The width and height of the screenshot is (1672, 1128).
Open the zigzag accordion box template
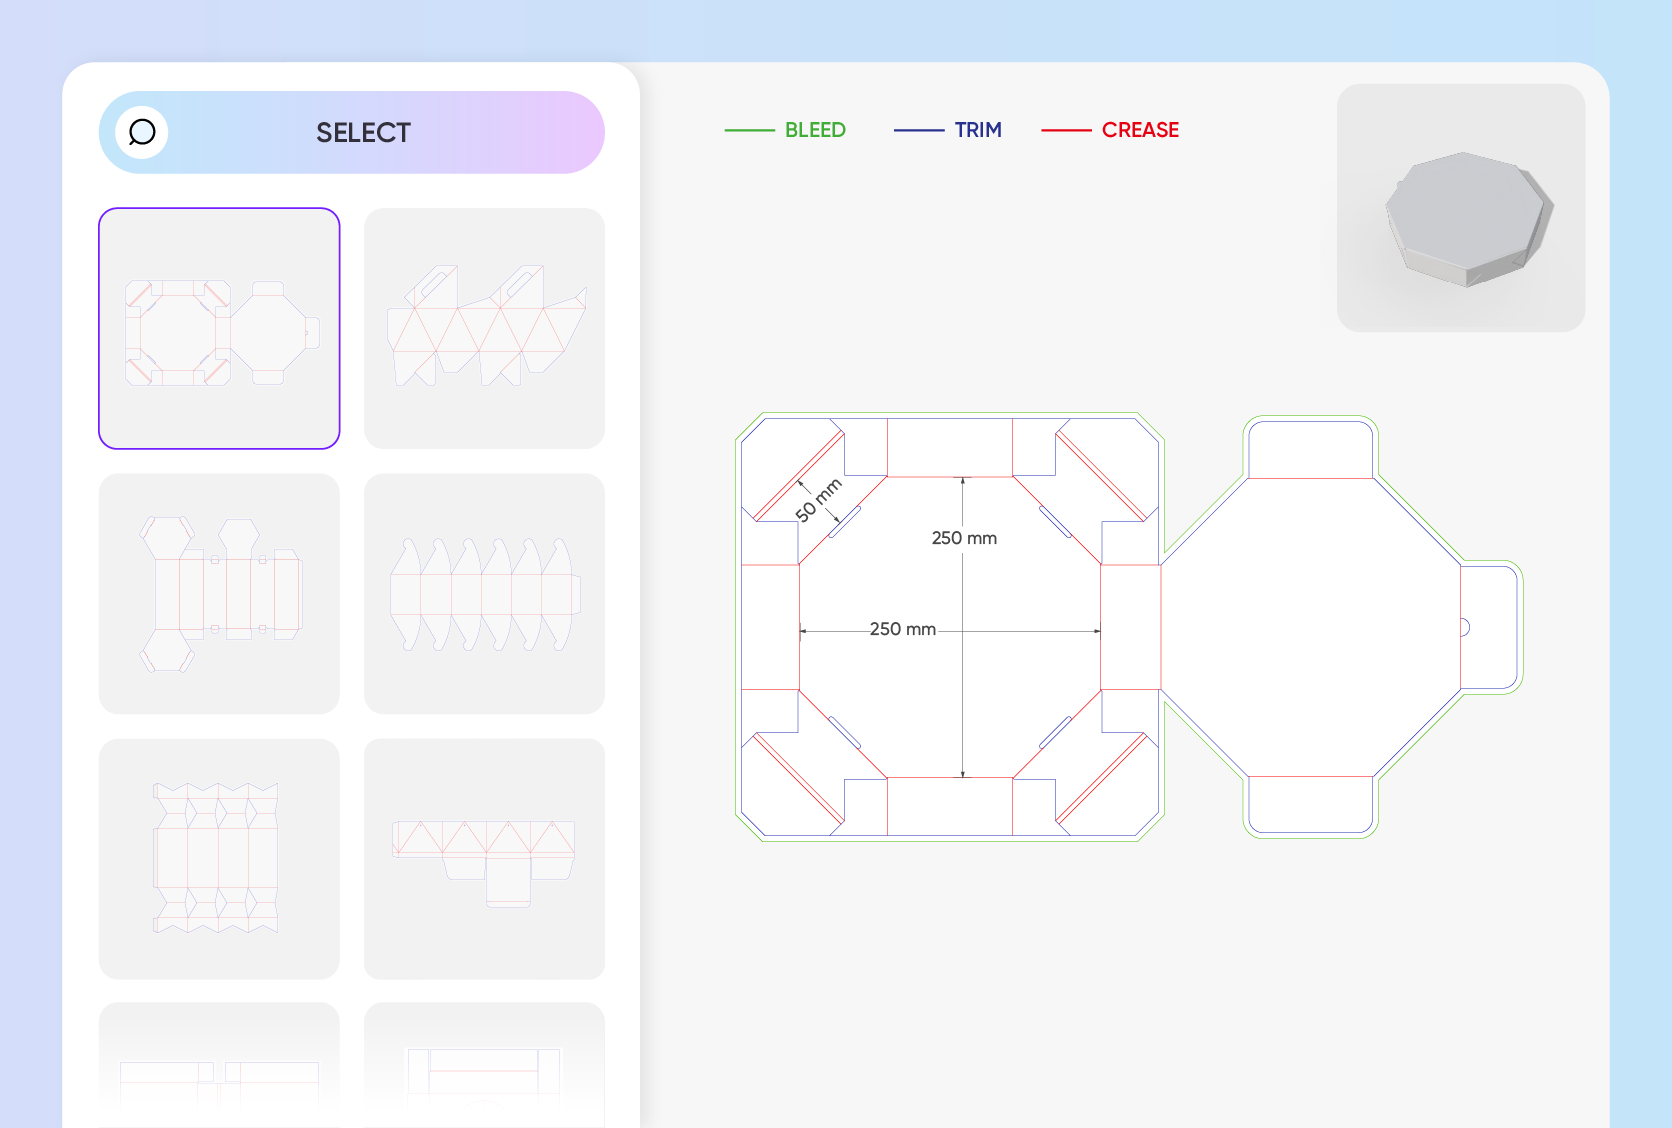(219, 859)
